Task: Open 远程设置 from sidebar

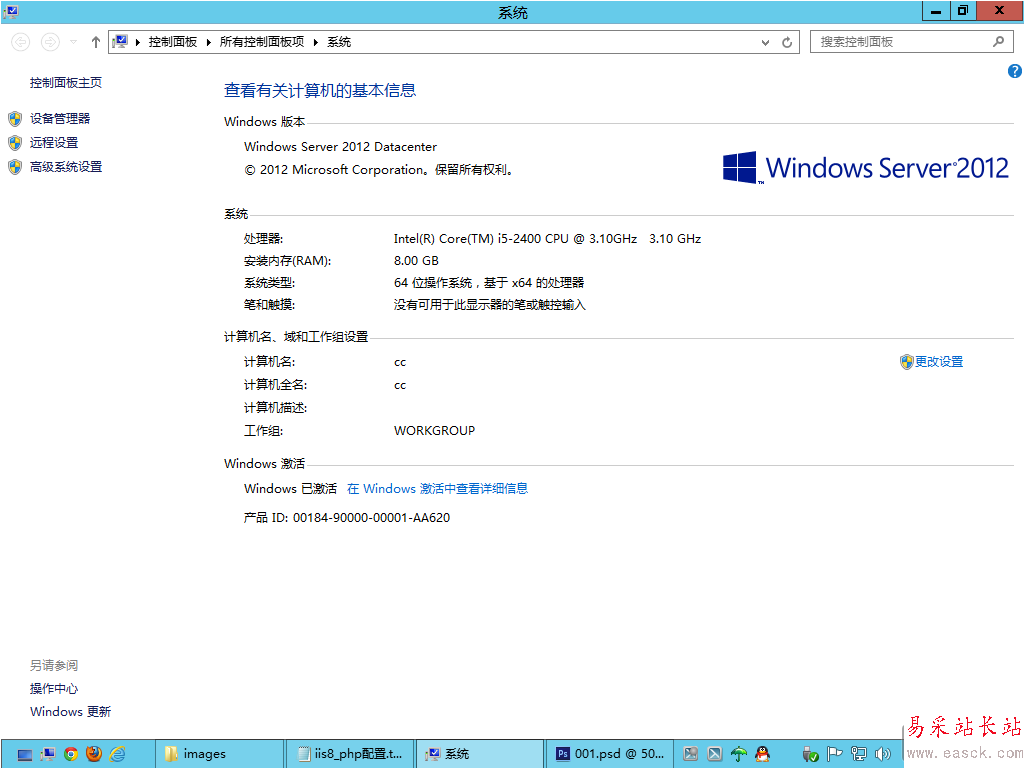Action: [54, 142]
